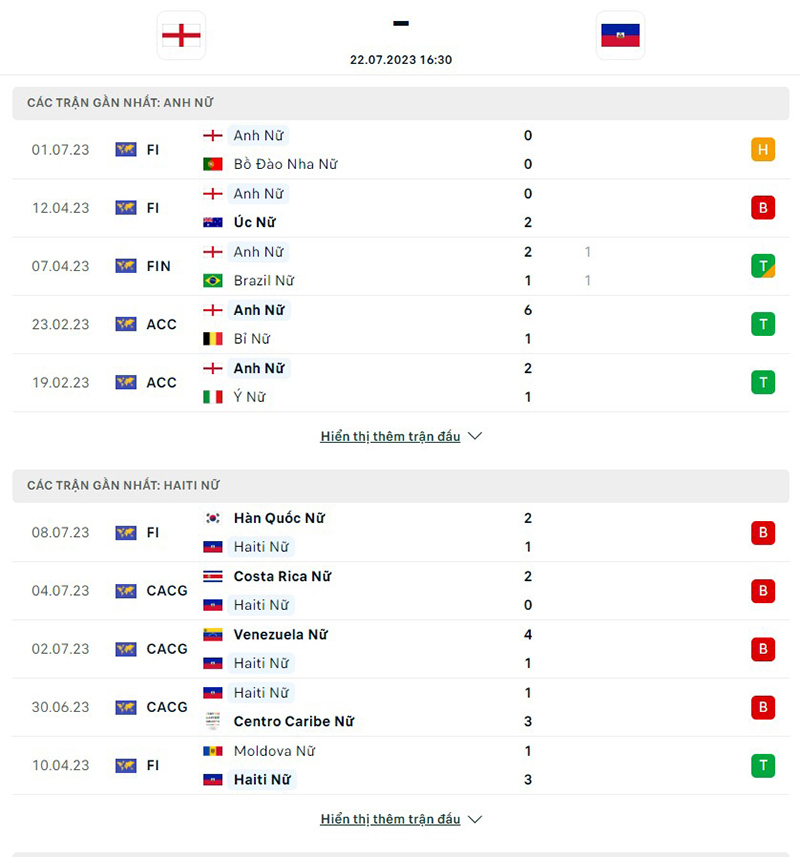
Task: Click the match date 22.07.2023 16:30 at the top
Action: point(400,60)
